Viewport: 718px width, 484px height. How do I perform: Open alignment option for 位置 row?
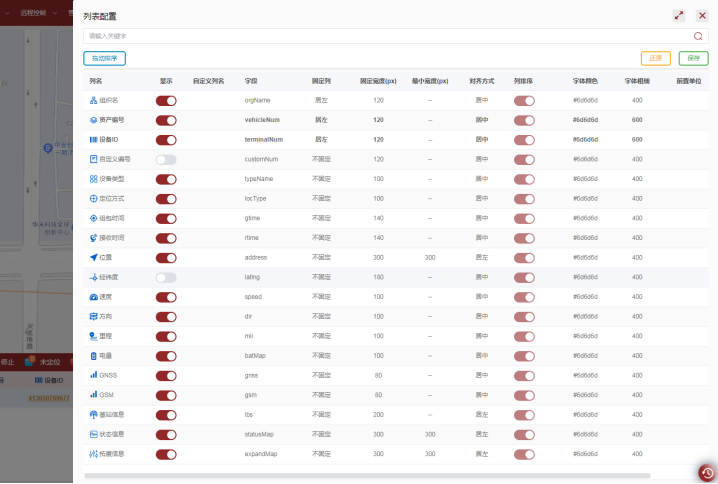pyautogui.click(x=482, y=257)
